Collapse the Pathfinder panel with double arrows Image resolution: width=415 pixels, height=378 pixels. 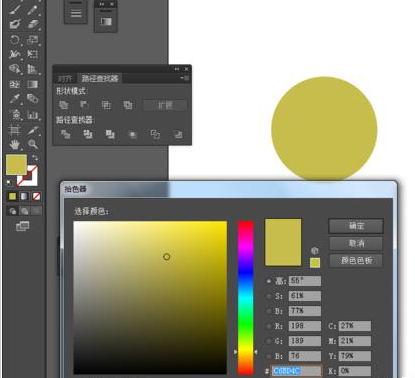(x=176, y=69)
